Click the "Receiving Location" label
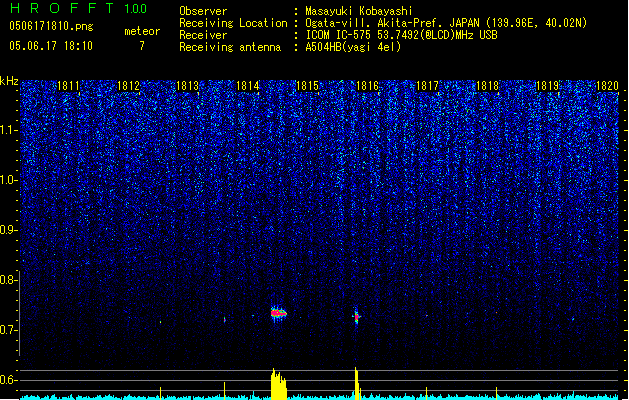 [233, 23]
